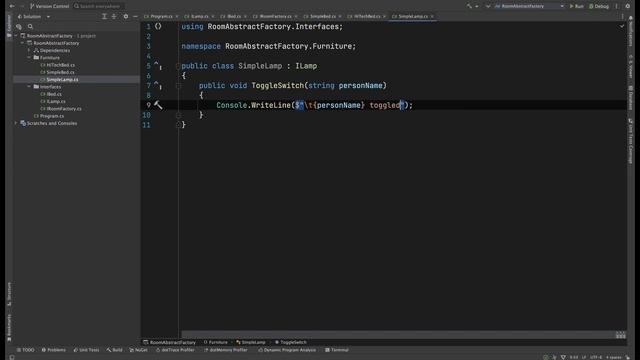Collapse the Interfaces folder
Image resolution: width=640 pixels, height=360 pixels.
coord(29,87)
